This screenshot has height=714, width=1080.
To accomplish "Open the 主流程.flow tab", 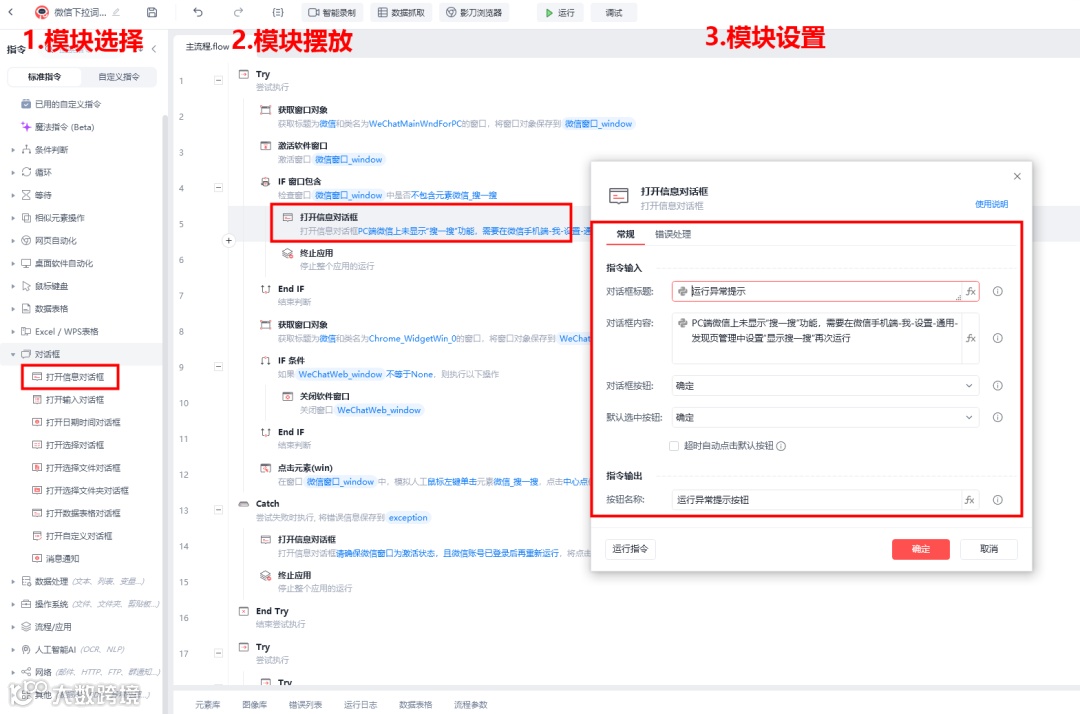I will tap(207, 47).
